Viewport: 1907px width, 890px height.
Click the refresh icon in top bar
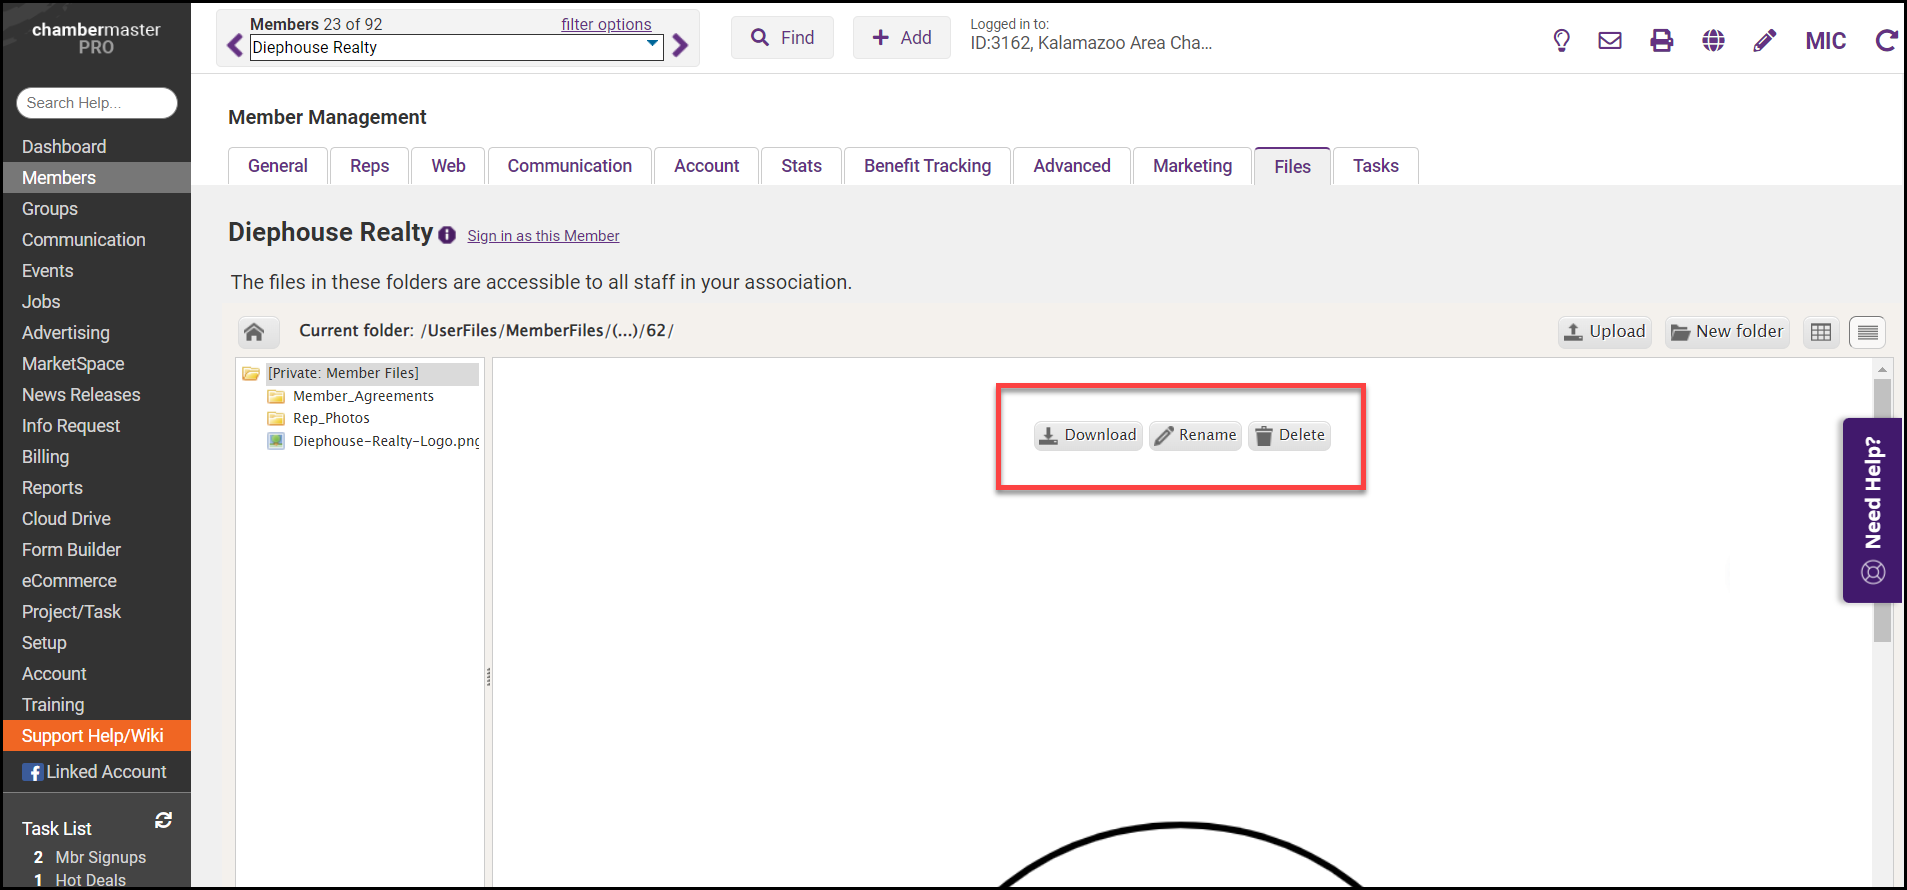click(x=1886, y=41)
